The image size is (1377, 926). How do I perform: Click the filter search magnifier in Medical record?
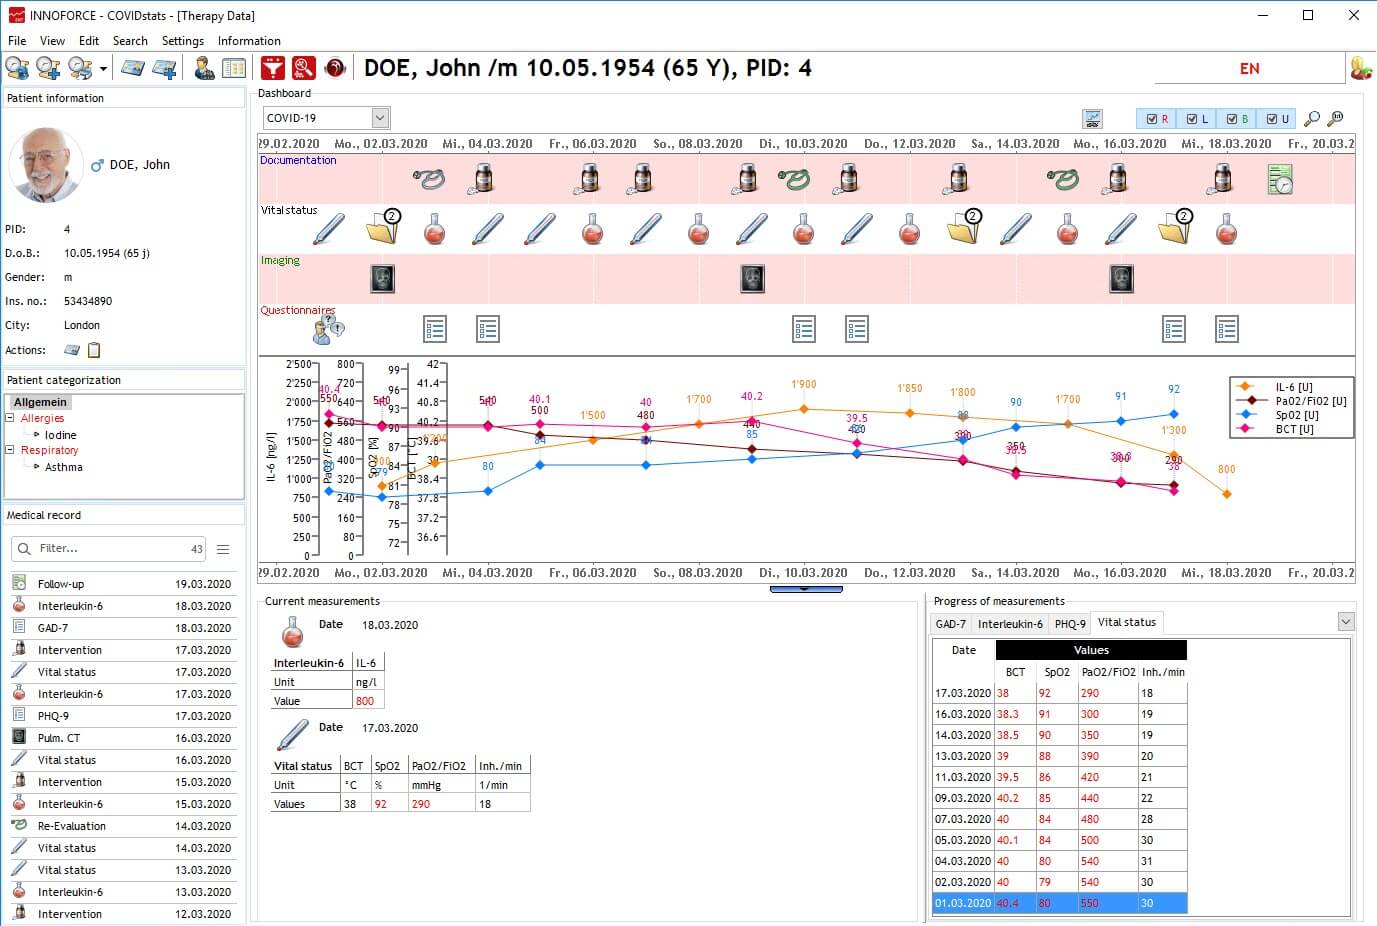coord(24,548)
